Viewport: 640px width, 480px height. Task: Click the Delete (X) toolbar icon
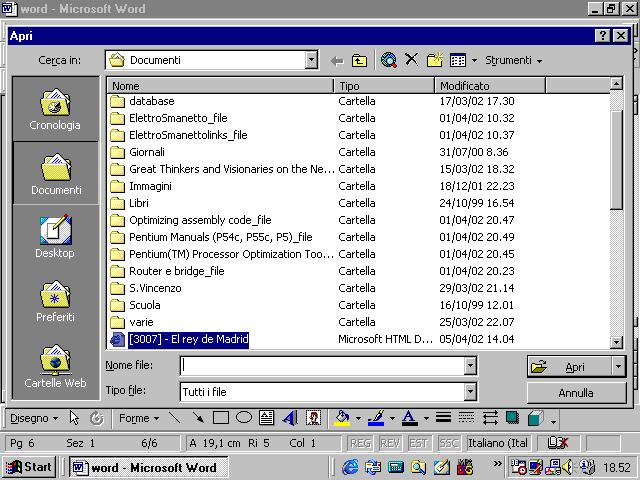pos(411,60)
